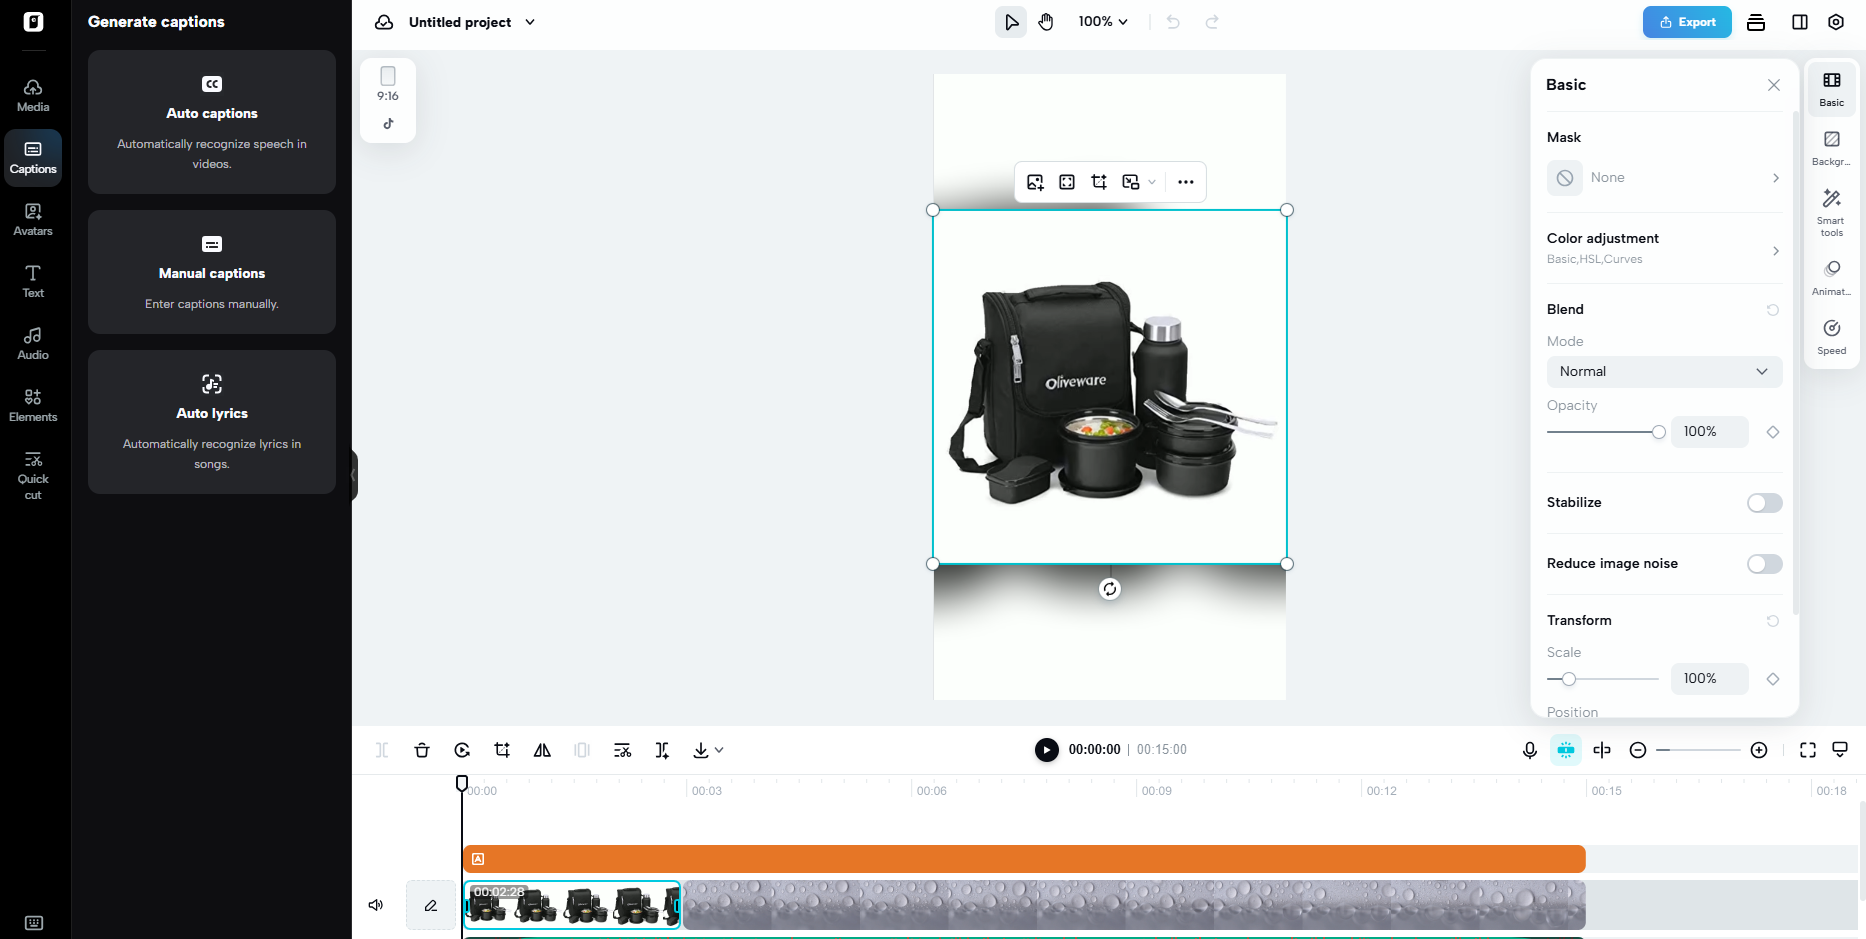Choose Auto captions card

click(211, 122)
